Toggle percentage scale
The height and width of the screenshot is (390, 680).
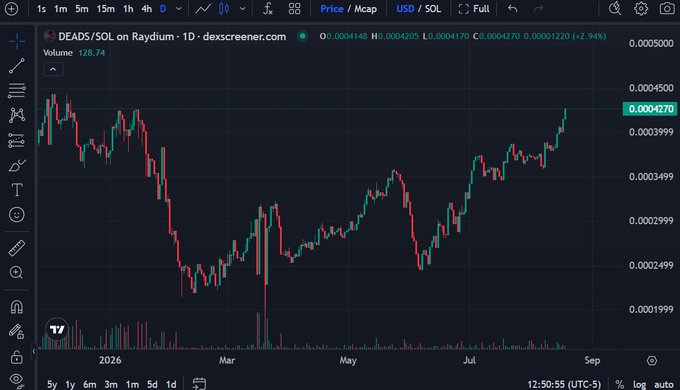[620, 384]
